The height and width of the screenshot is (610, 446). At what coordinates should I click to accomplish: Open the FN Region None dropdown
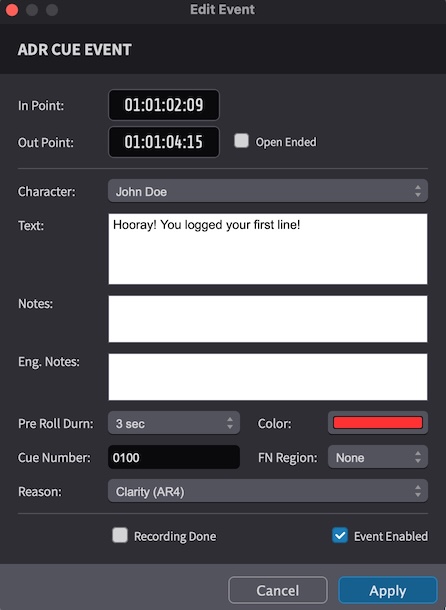(378, 457)
